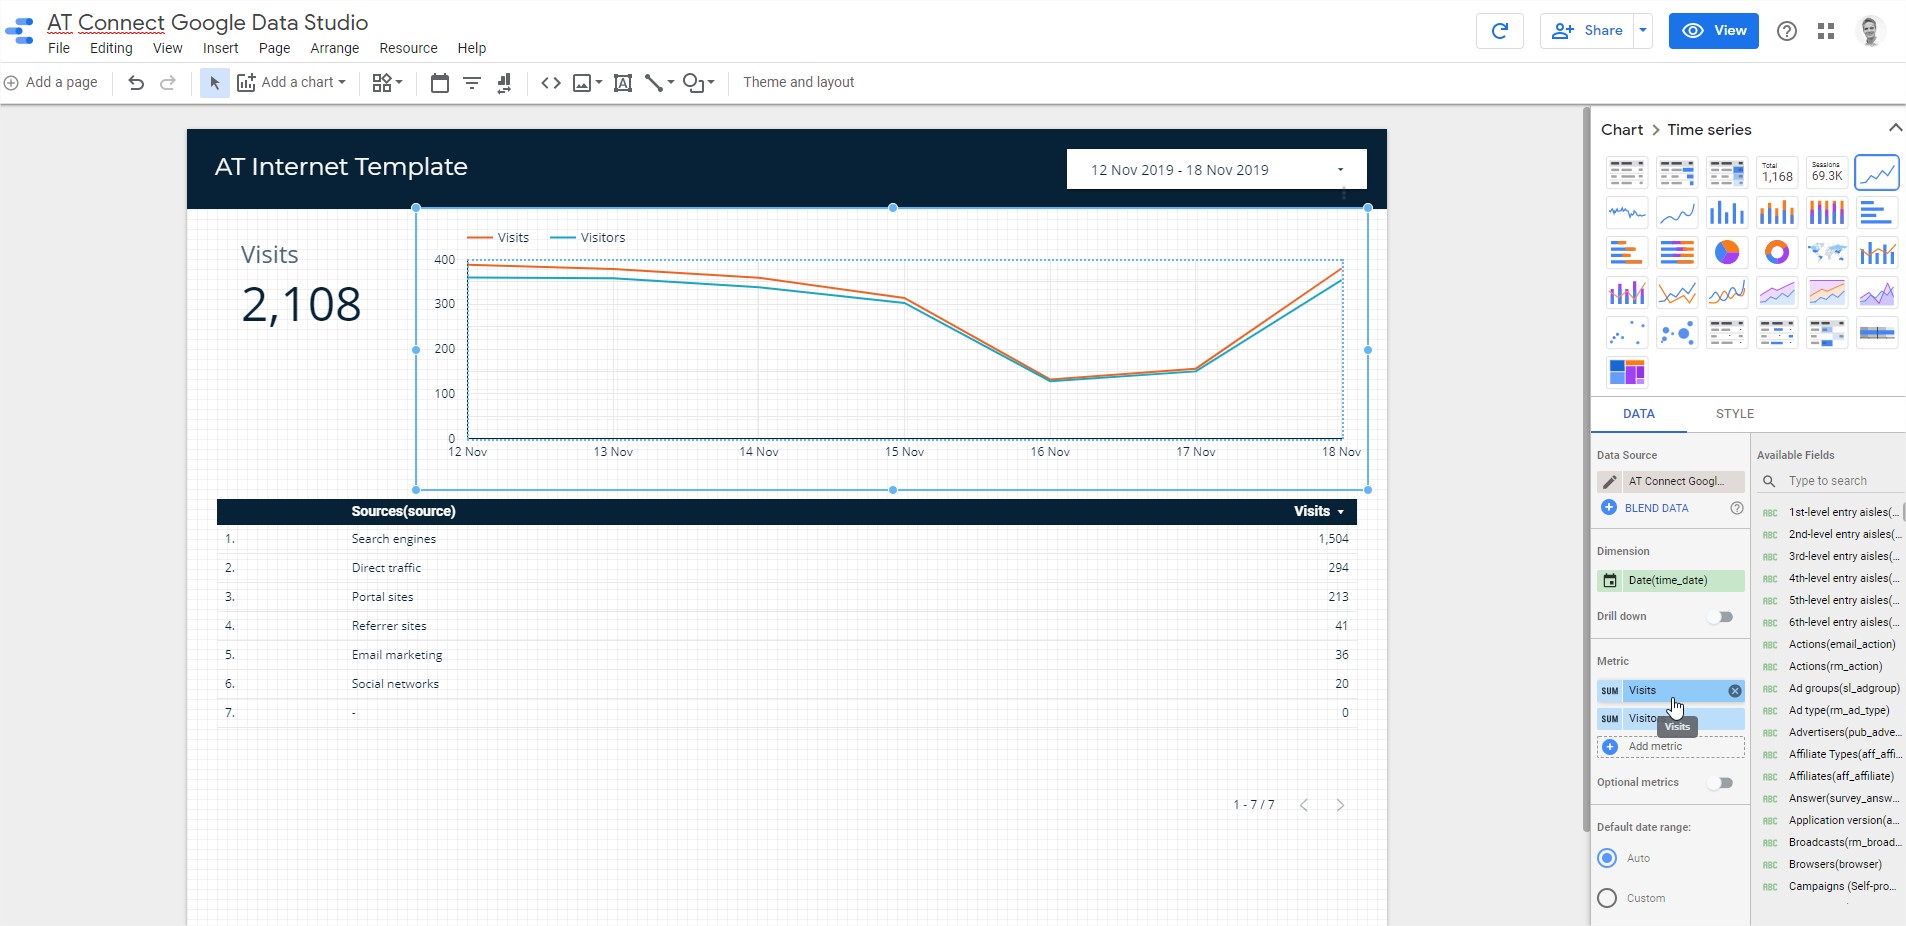The width and height of the screenshot is (1906, 926).
Task: Insert a filter control
Action: [472, 83]
